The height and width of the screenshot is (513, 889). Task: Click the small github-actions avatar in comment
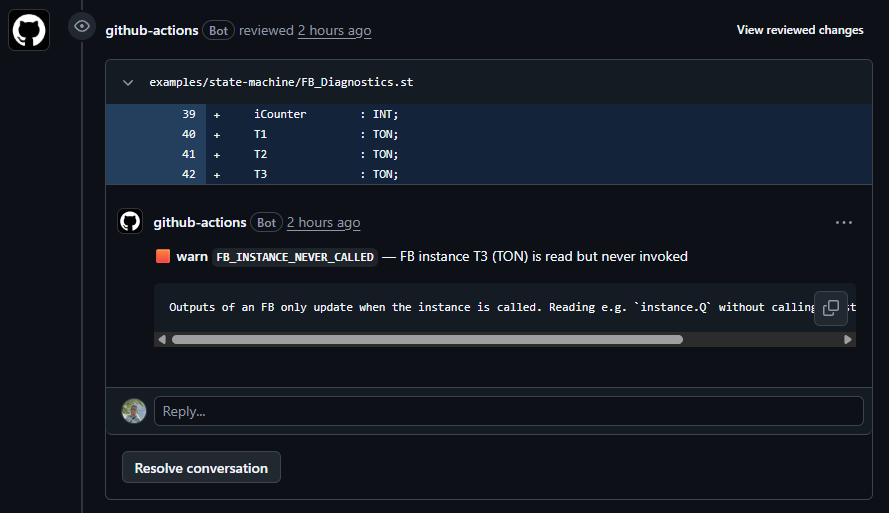[x=130, y=221]
